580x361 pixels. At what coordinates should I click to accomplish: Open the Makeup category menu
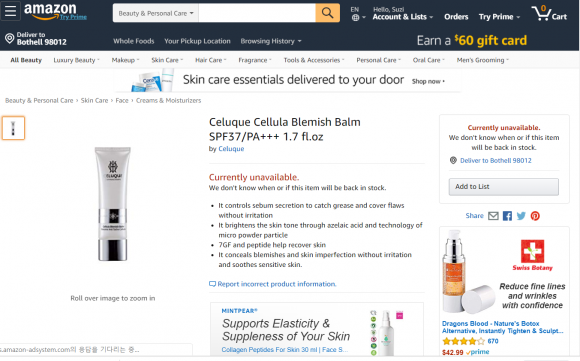point(125,60)
